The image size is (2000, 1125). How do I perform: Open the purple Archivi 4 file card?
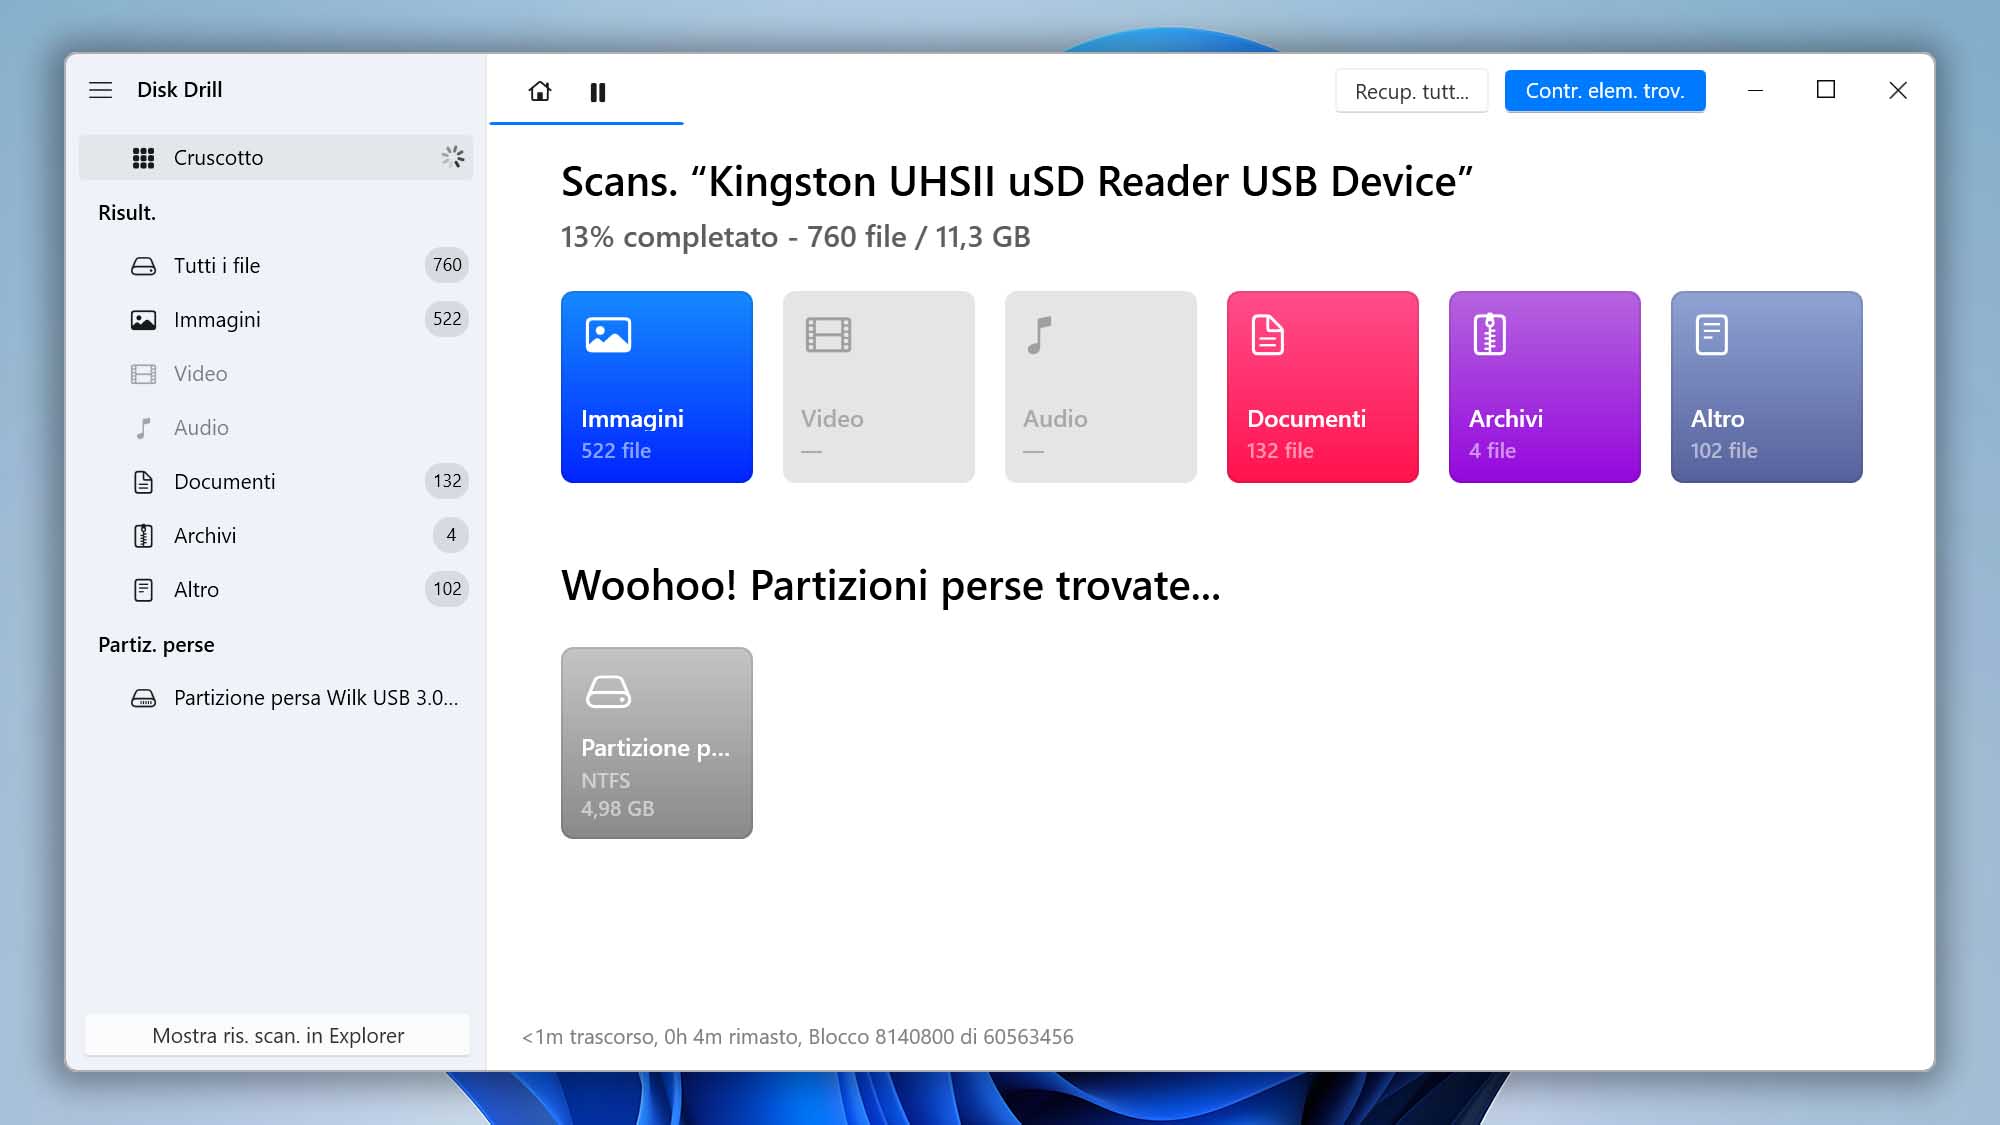1545,387
